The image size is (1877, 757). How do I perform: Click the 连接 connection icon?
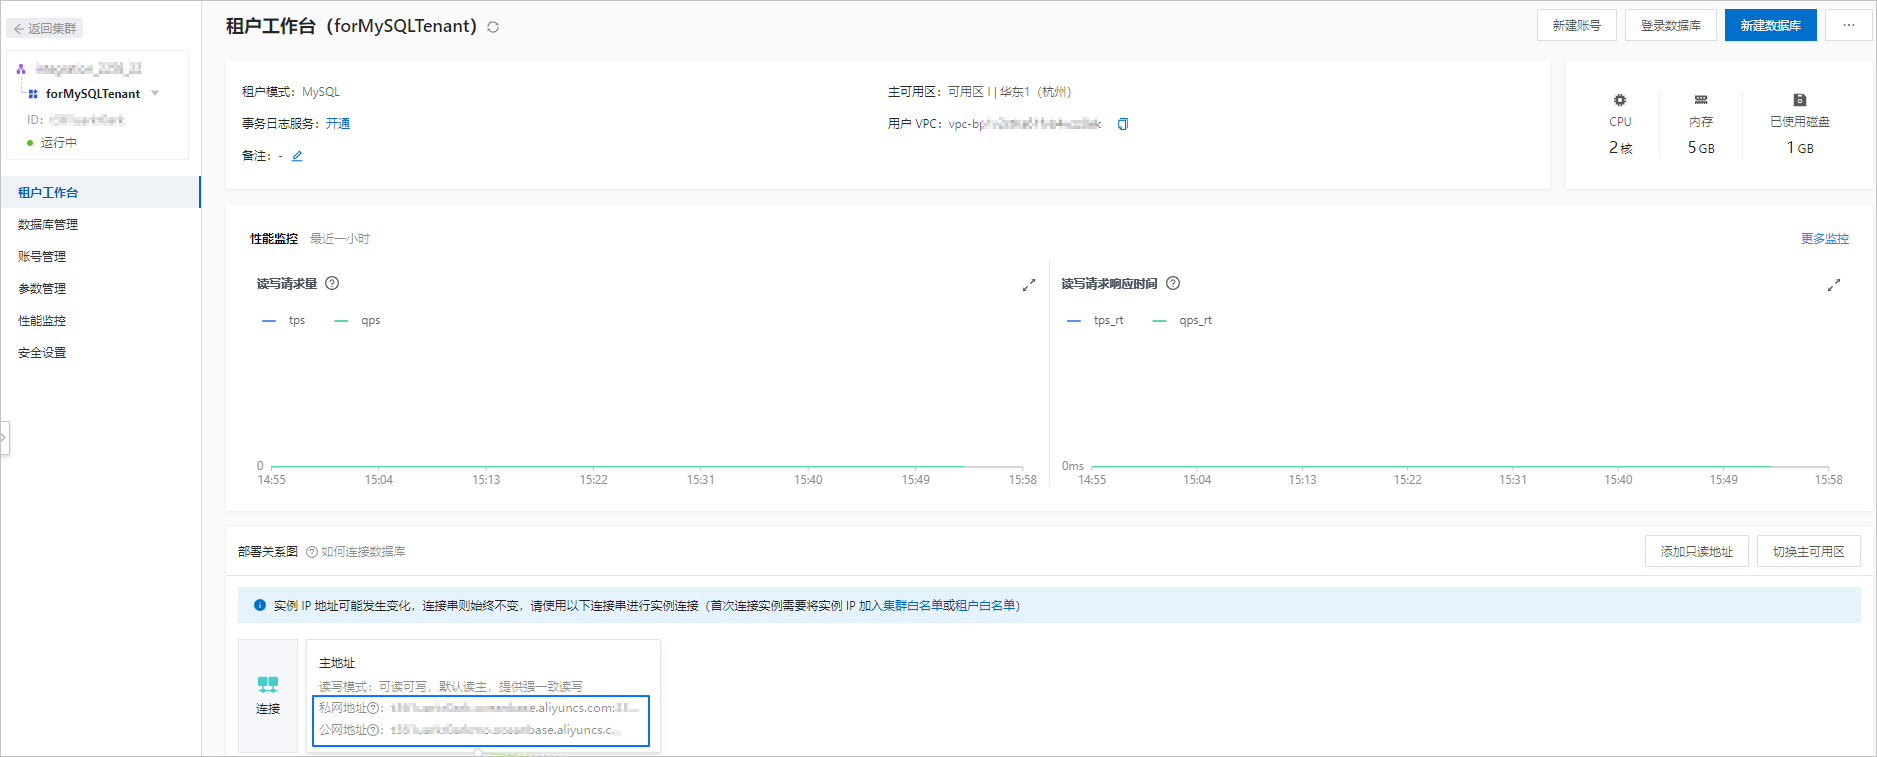coord(268,685)
